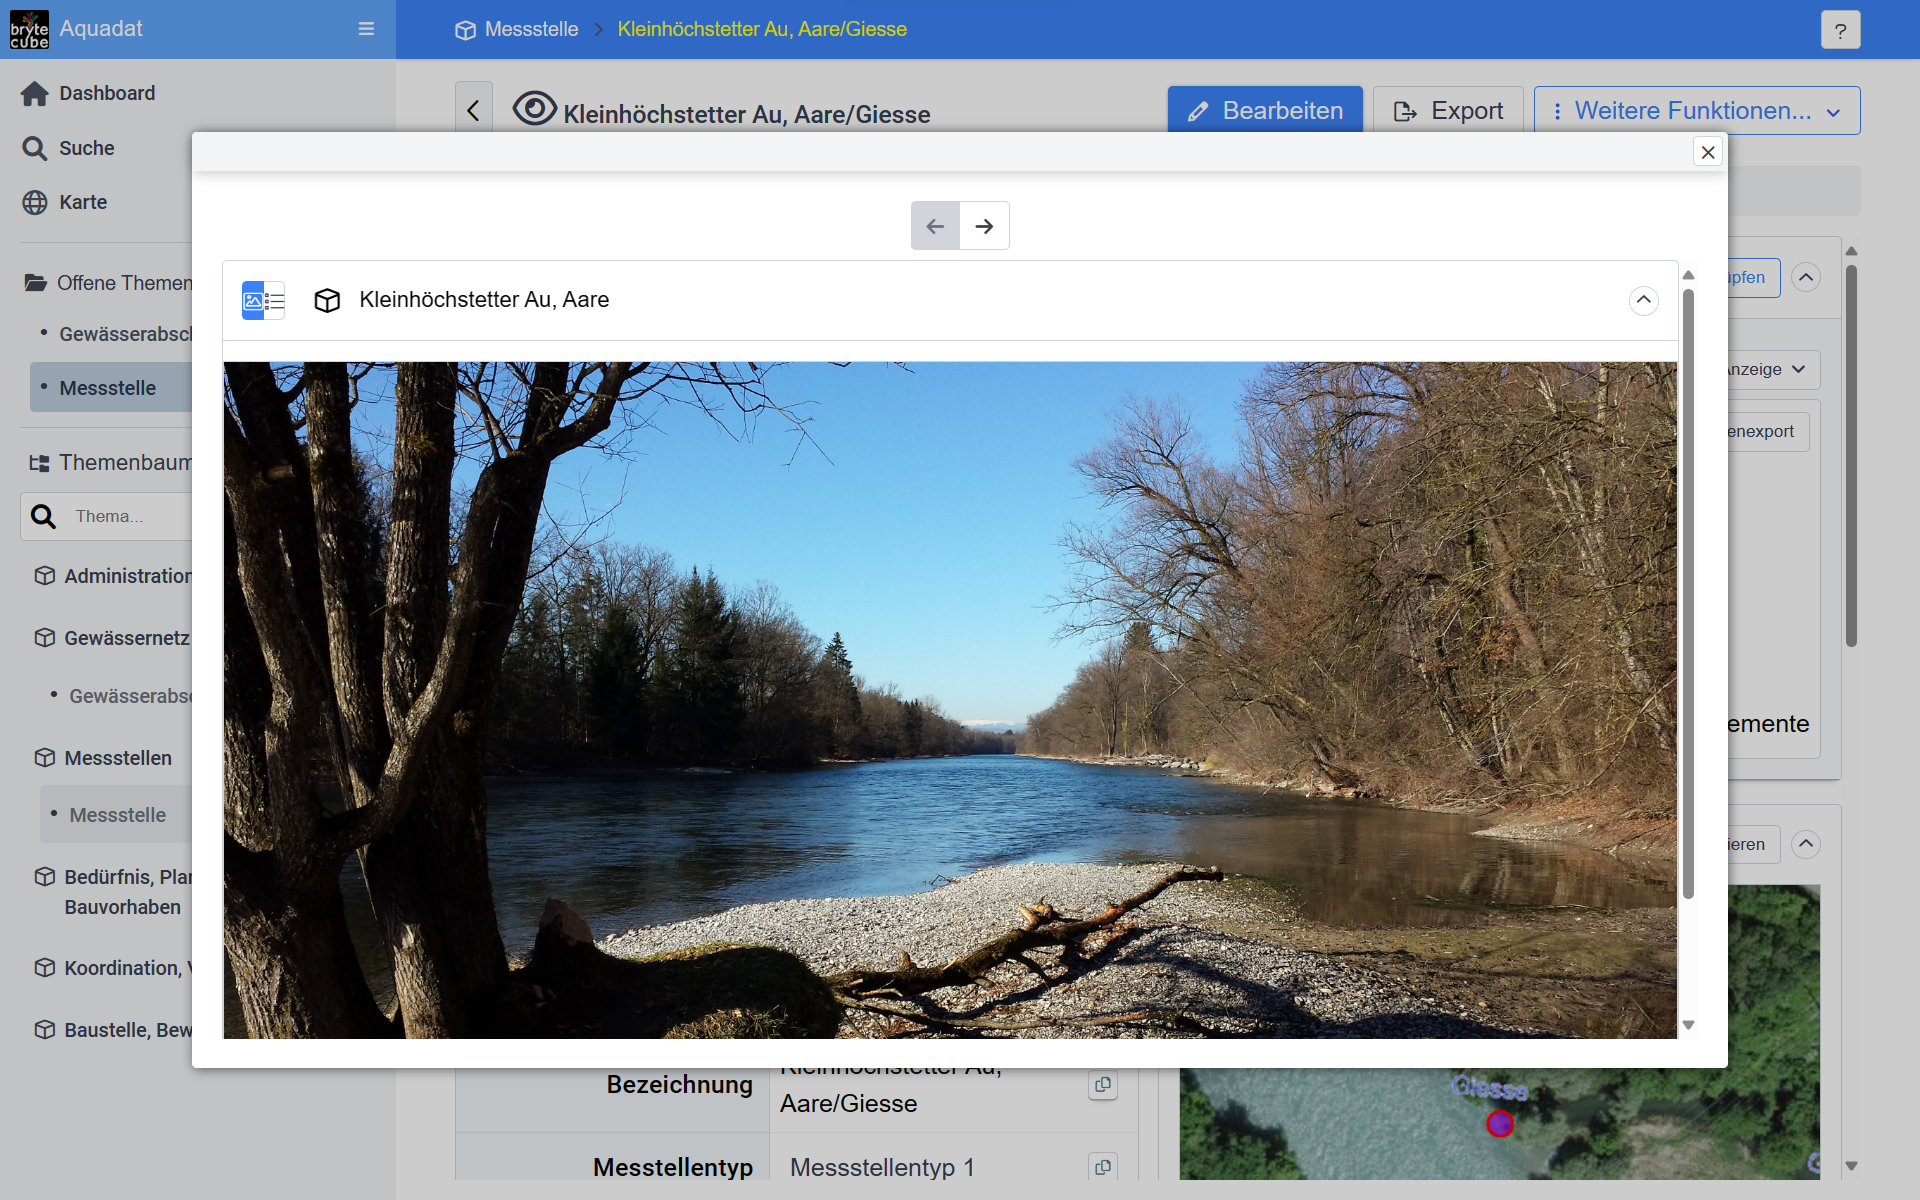Click the Export button
Image resolution: width=1920 pixels, height=1200 pixels.
pos(1448,110)
